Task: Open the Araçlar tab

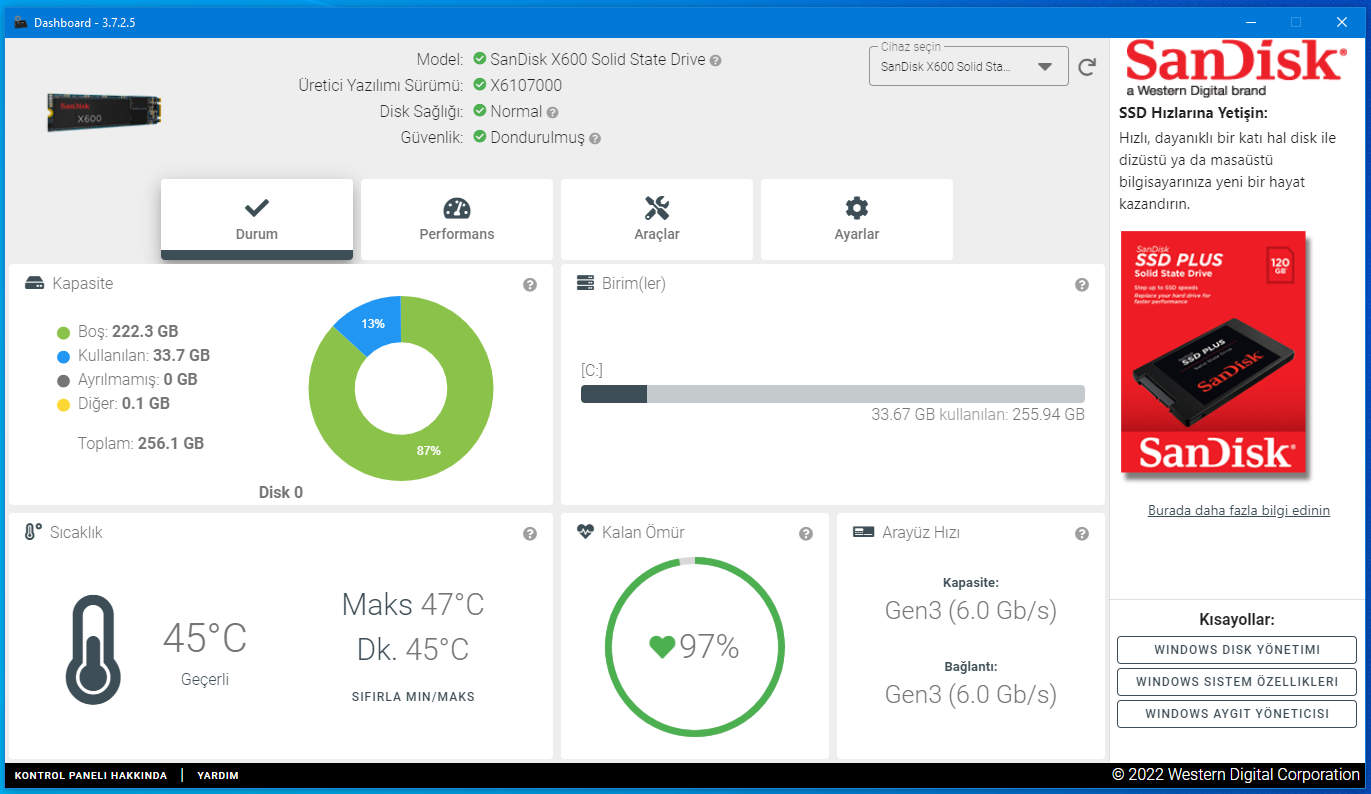Action: coord(657,220)
